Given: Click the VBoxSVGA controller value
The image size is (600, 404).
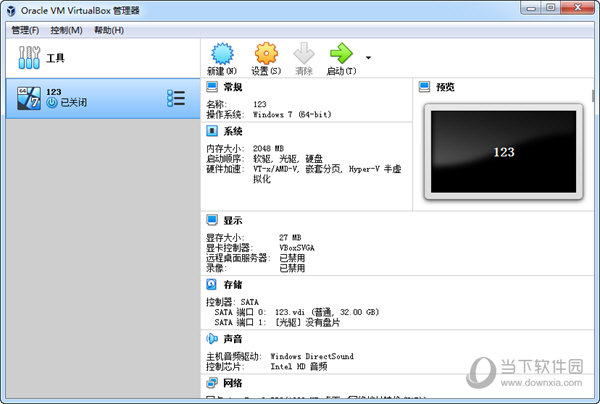Looking at the screenshot, I should pos(297,248).
